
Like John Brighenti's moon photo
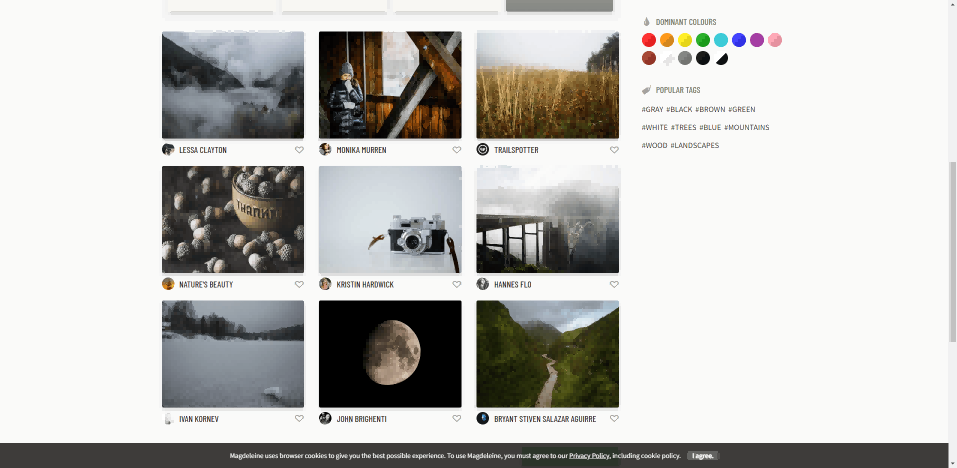(x=457, y=419)
